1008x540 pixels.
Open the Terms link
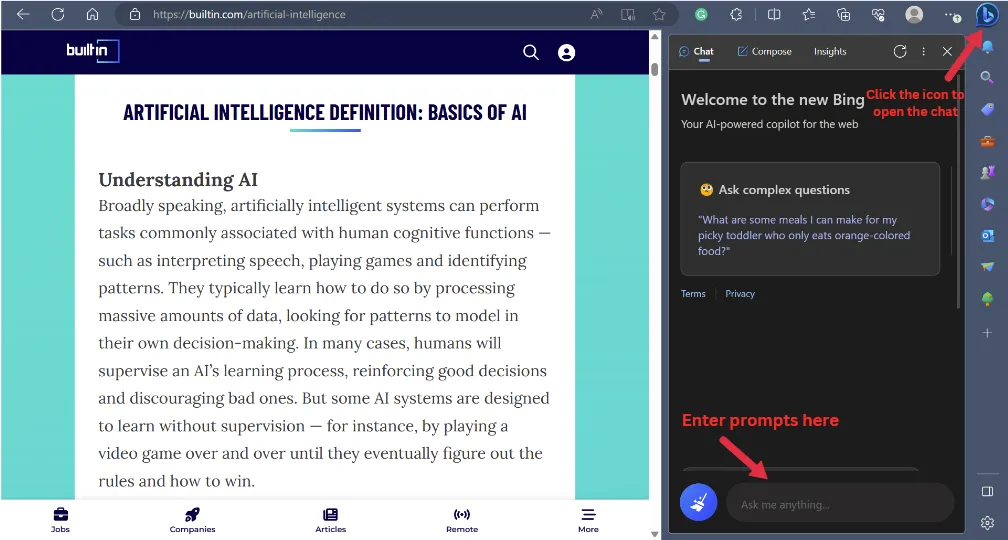click(x=693, y=294)
